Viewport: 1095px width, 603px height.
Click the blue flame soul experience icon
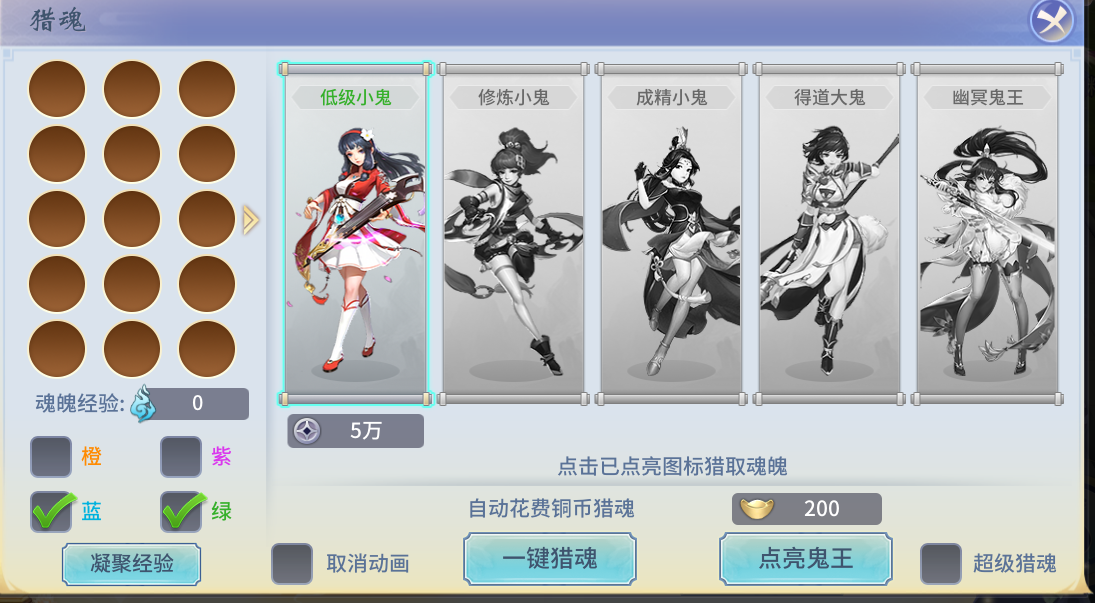[x=143, y=404]
